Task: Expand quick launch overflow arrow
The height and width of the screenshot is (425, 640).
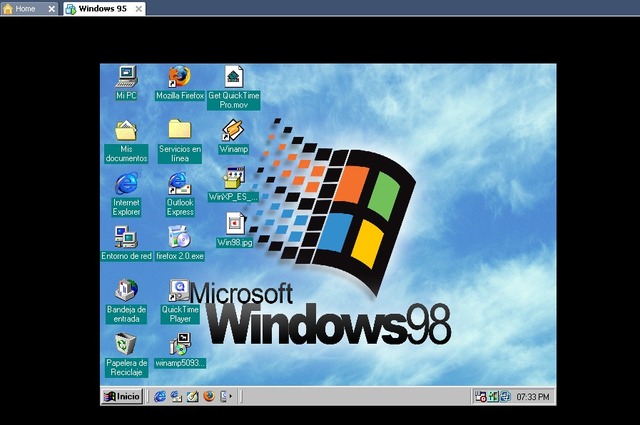Action: 231,396
